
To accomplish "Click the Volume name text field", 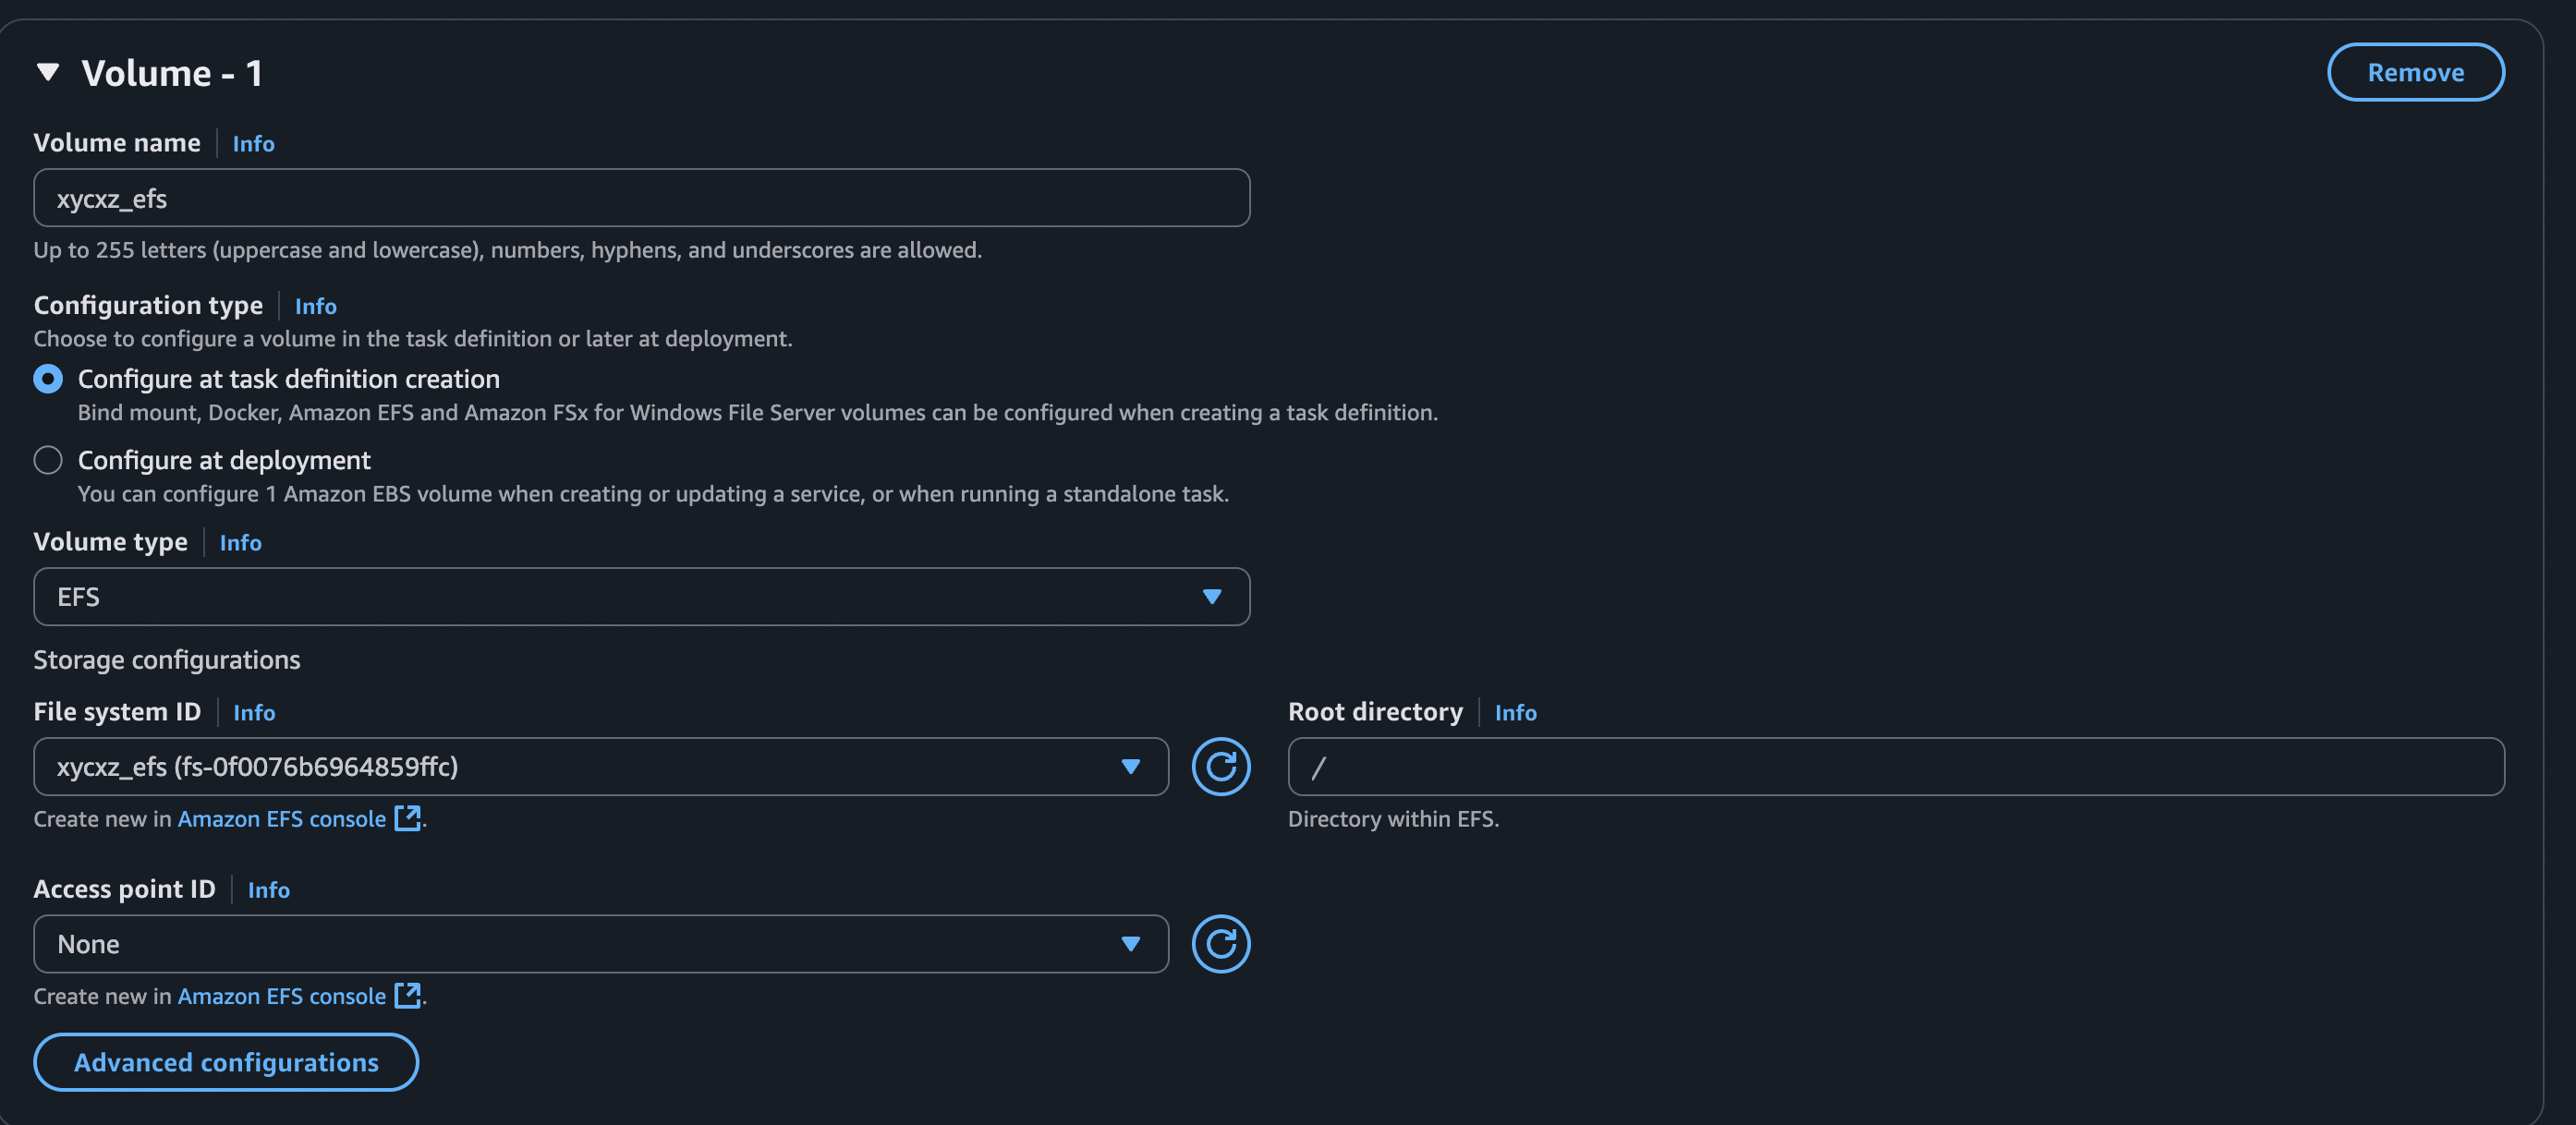I will coord(641,198).
